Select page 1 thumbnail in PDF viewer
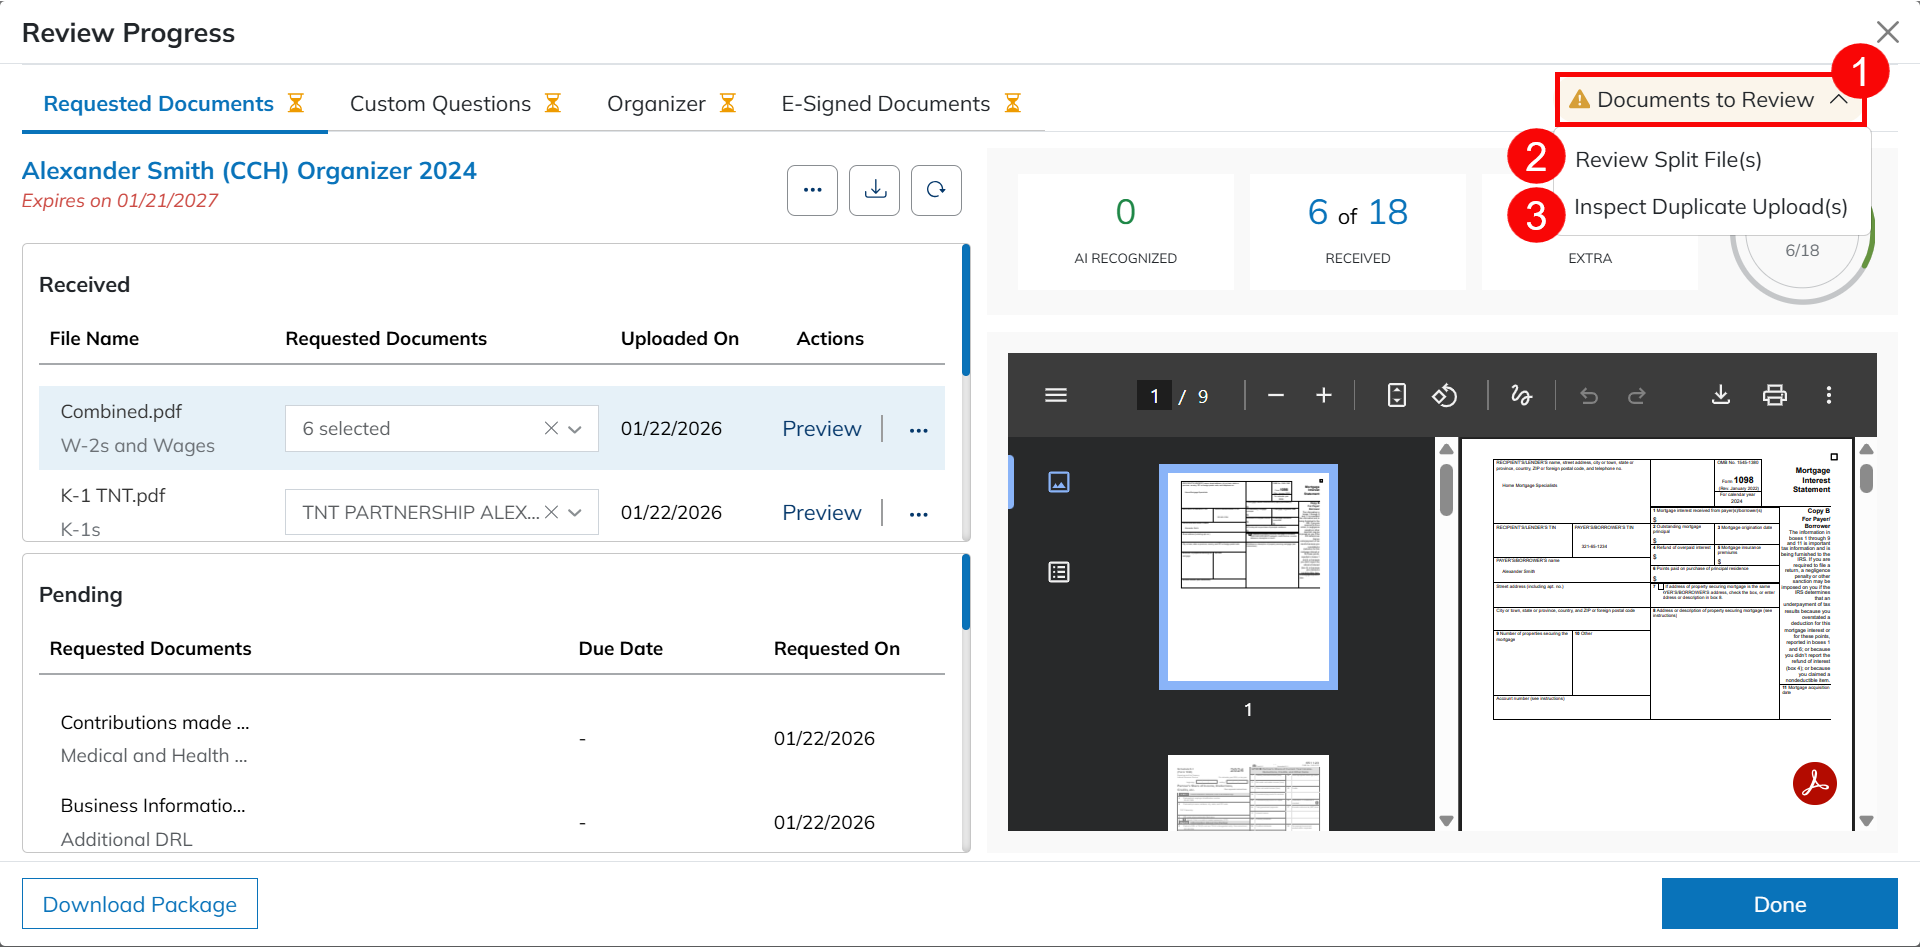1920x947 pixels. 1248,577
